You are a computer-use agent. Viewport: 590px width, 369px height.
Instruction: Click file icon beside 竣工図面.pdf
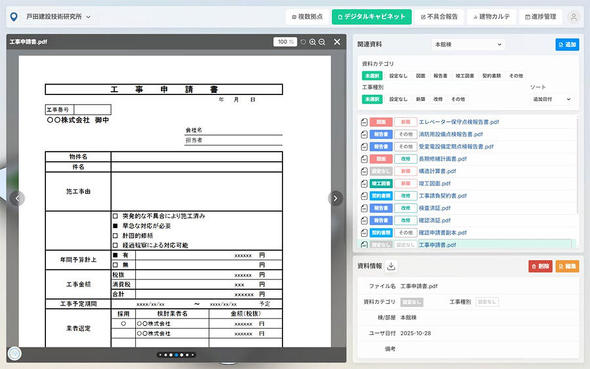click(364, 184)
